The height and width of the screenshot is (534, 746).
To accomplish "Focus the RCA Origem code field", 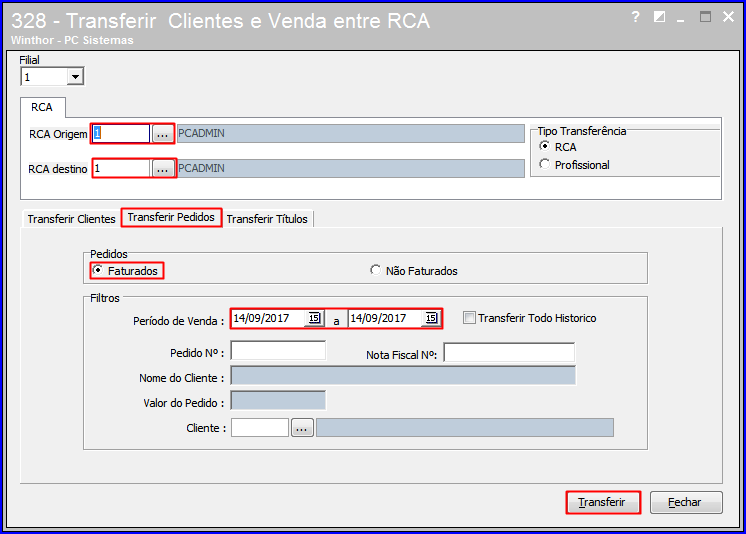I will tap(121, 134).
